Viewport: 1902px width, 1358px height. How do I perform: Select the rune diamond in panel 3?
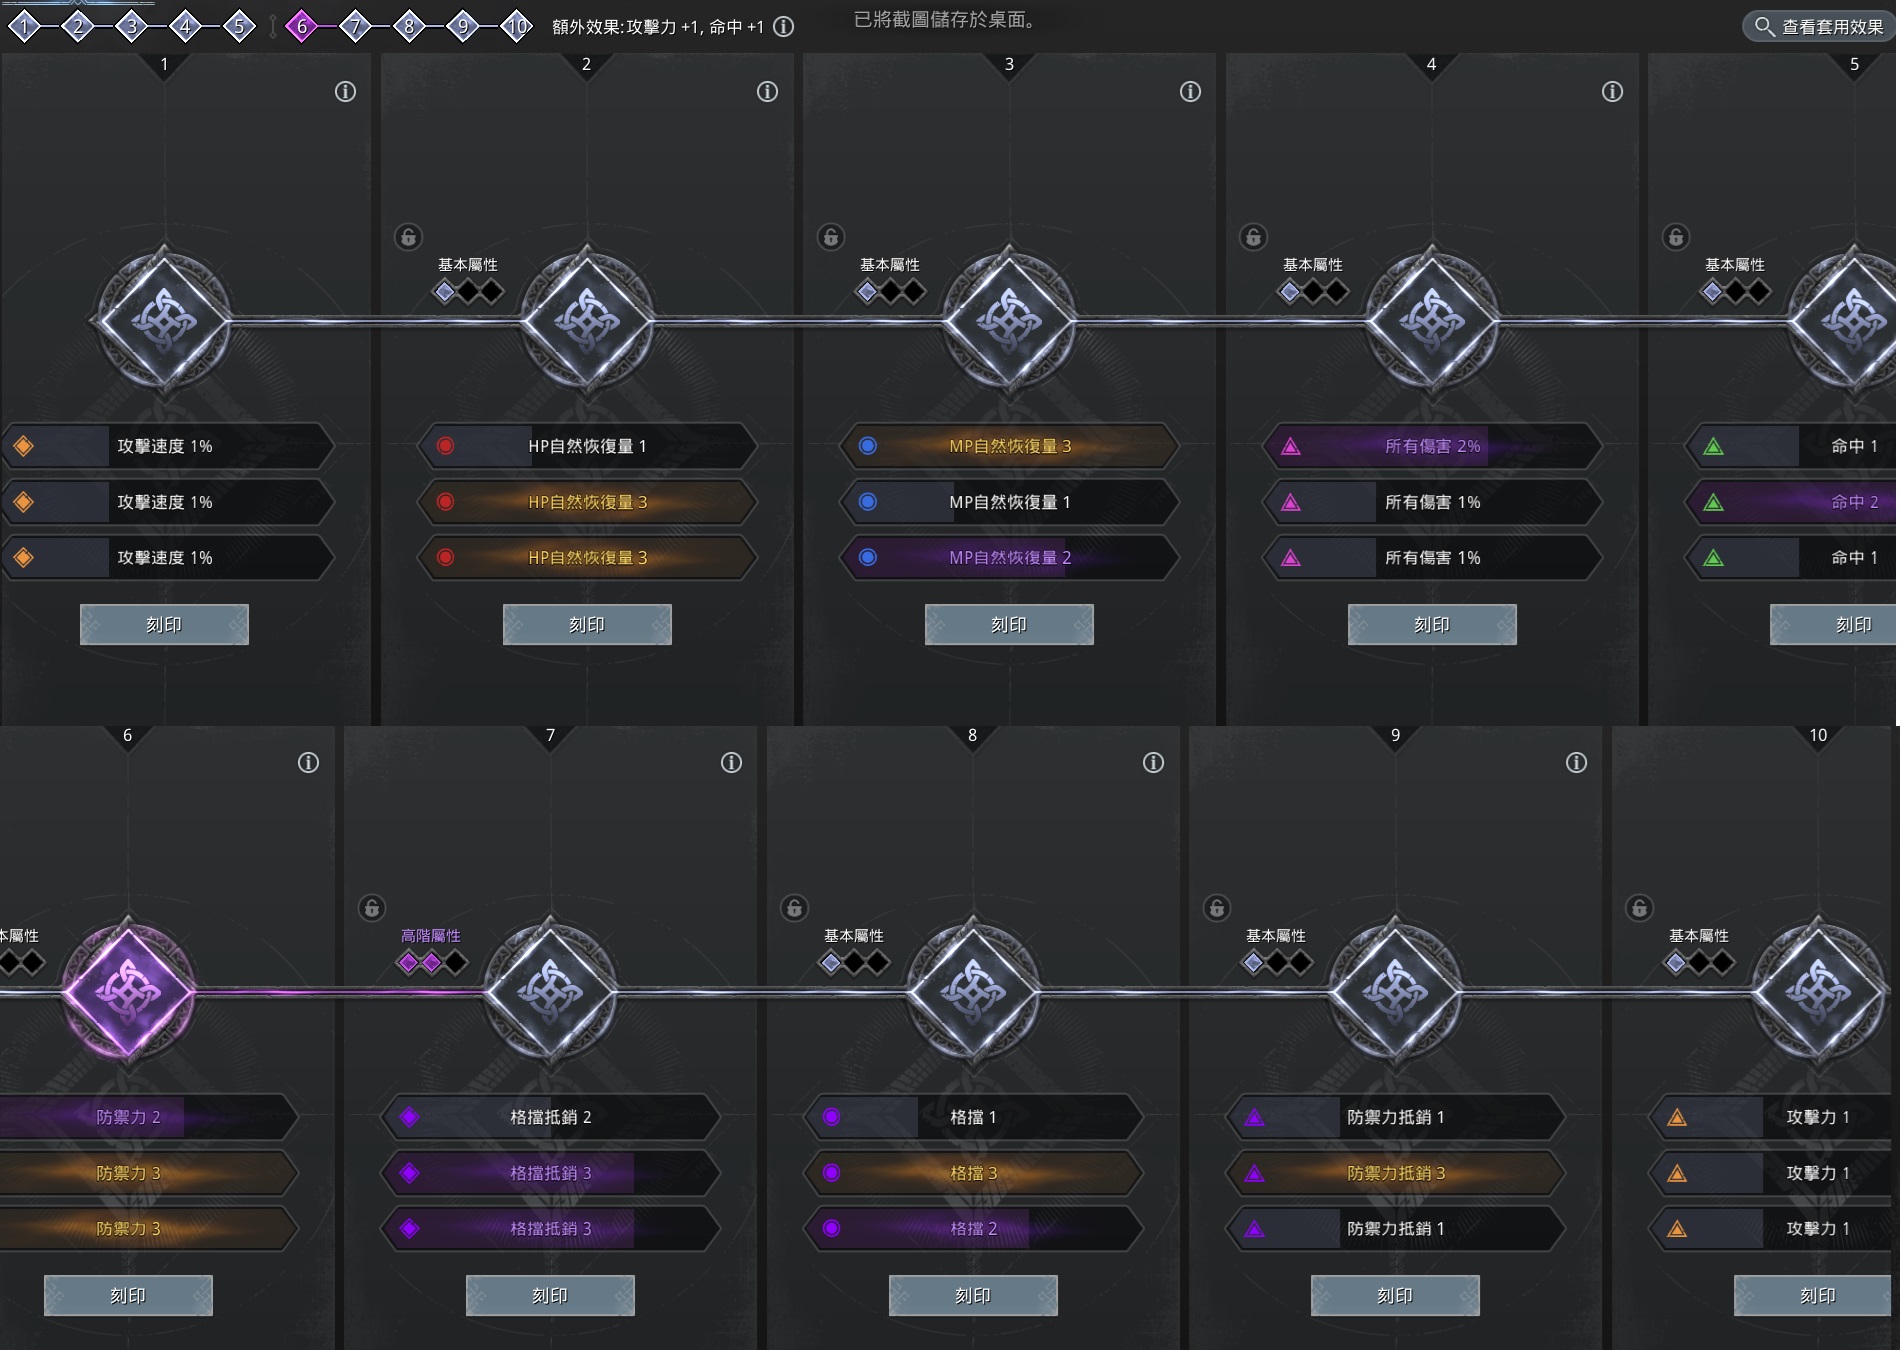point(1009,321)
